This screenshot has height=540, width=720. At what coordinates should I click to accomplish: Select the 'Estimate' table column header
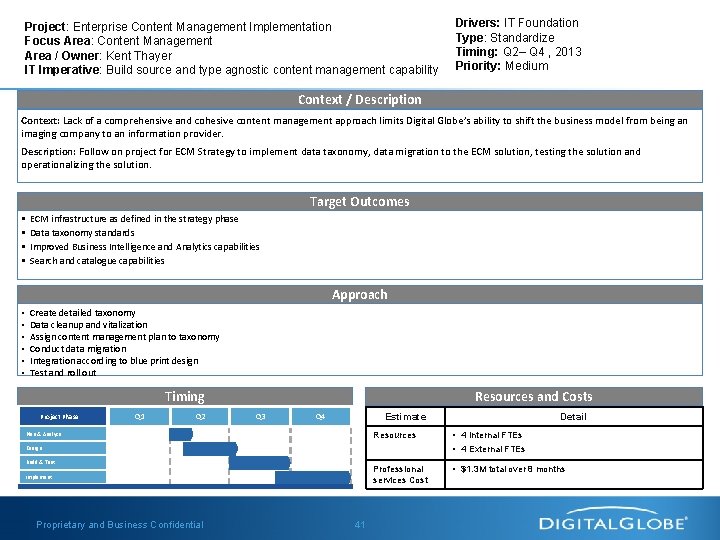pos(405,416)
